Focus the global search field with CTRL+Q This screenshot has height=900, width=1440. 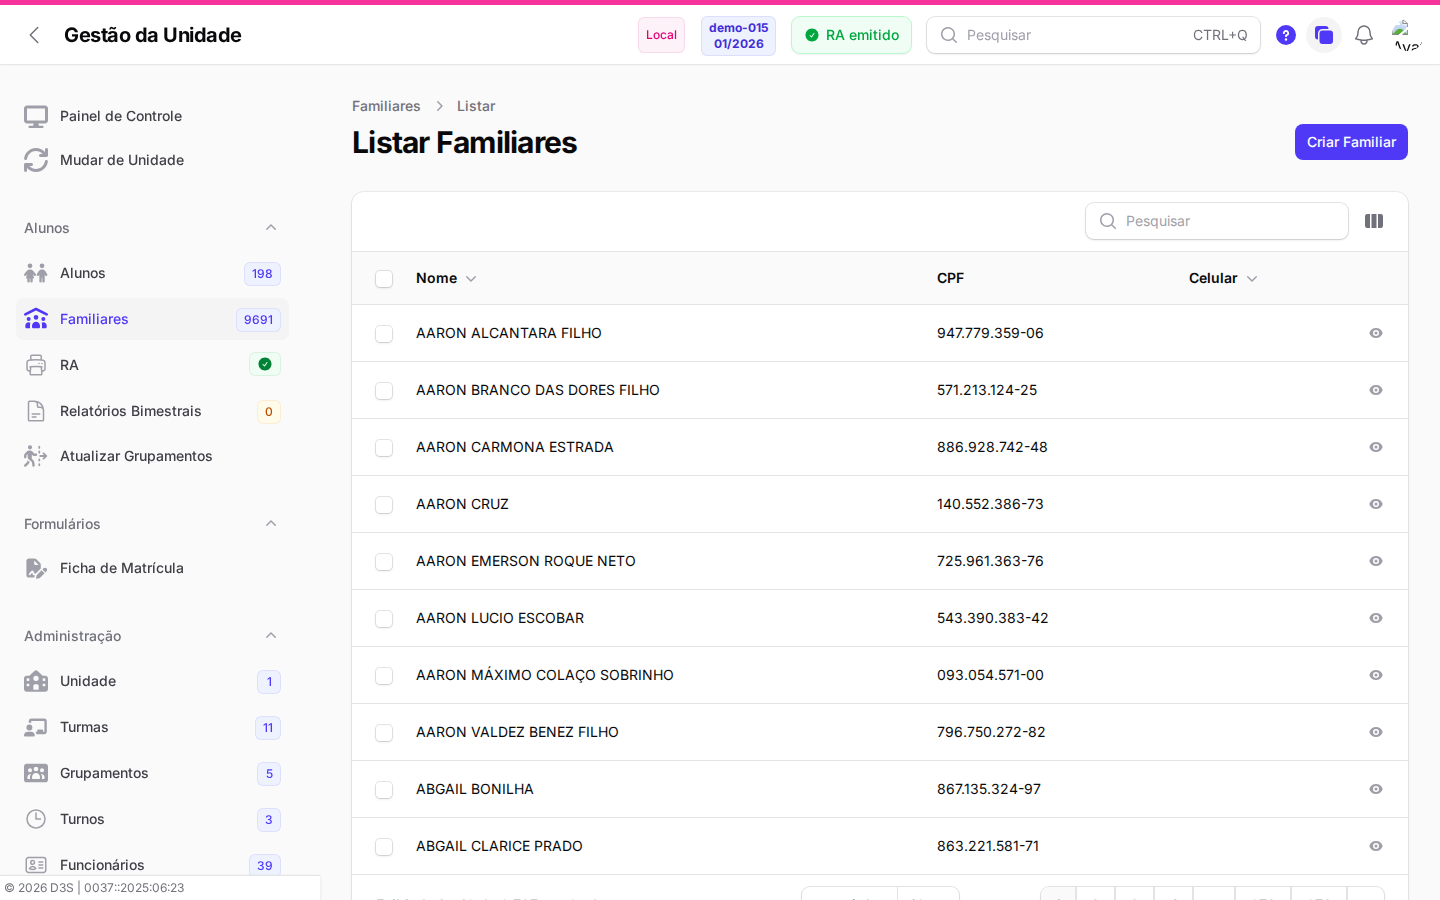1093,35
